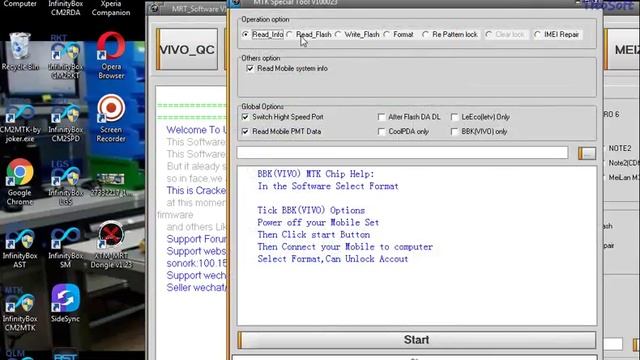The width and height of the screenshot is (640, 360).
Task: Open the InfinityBox CM2SPD shortcut
Action: [x=65, y=121]
